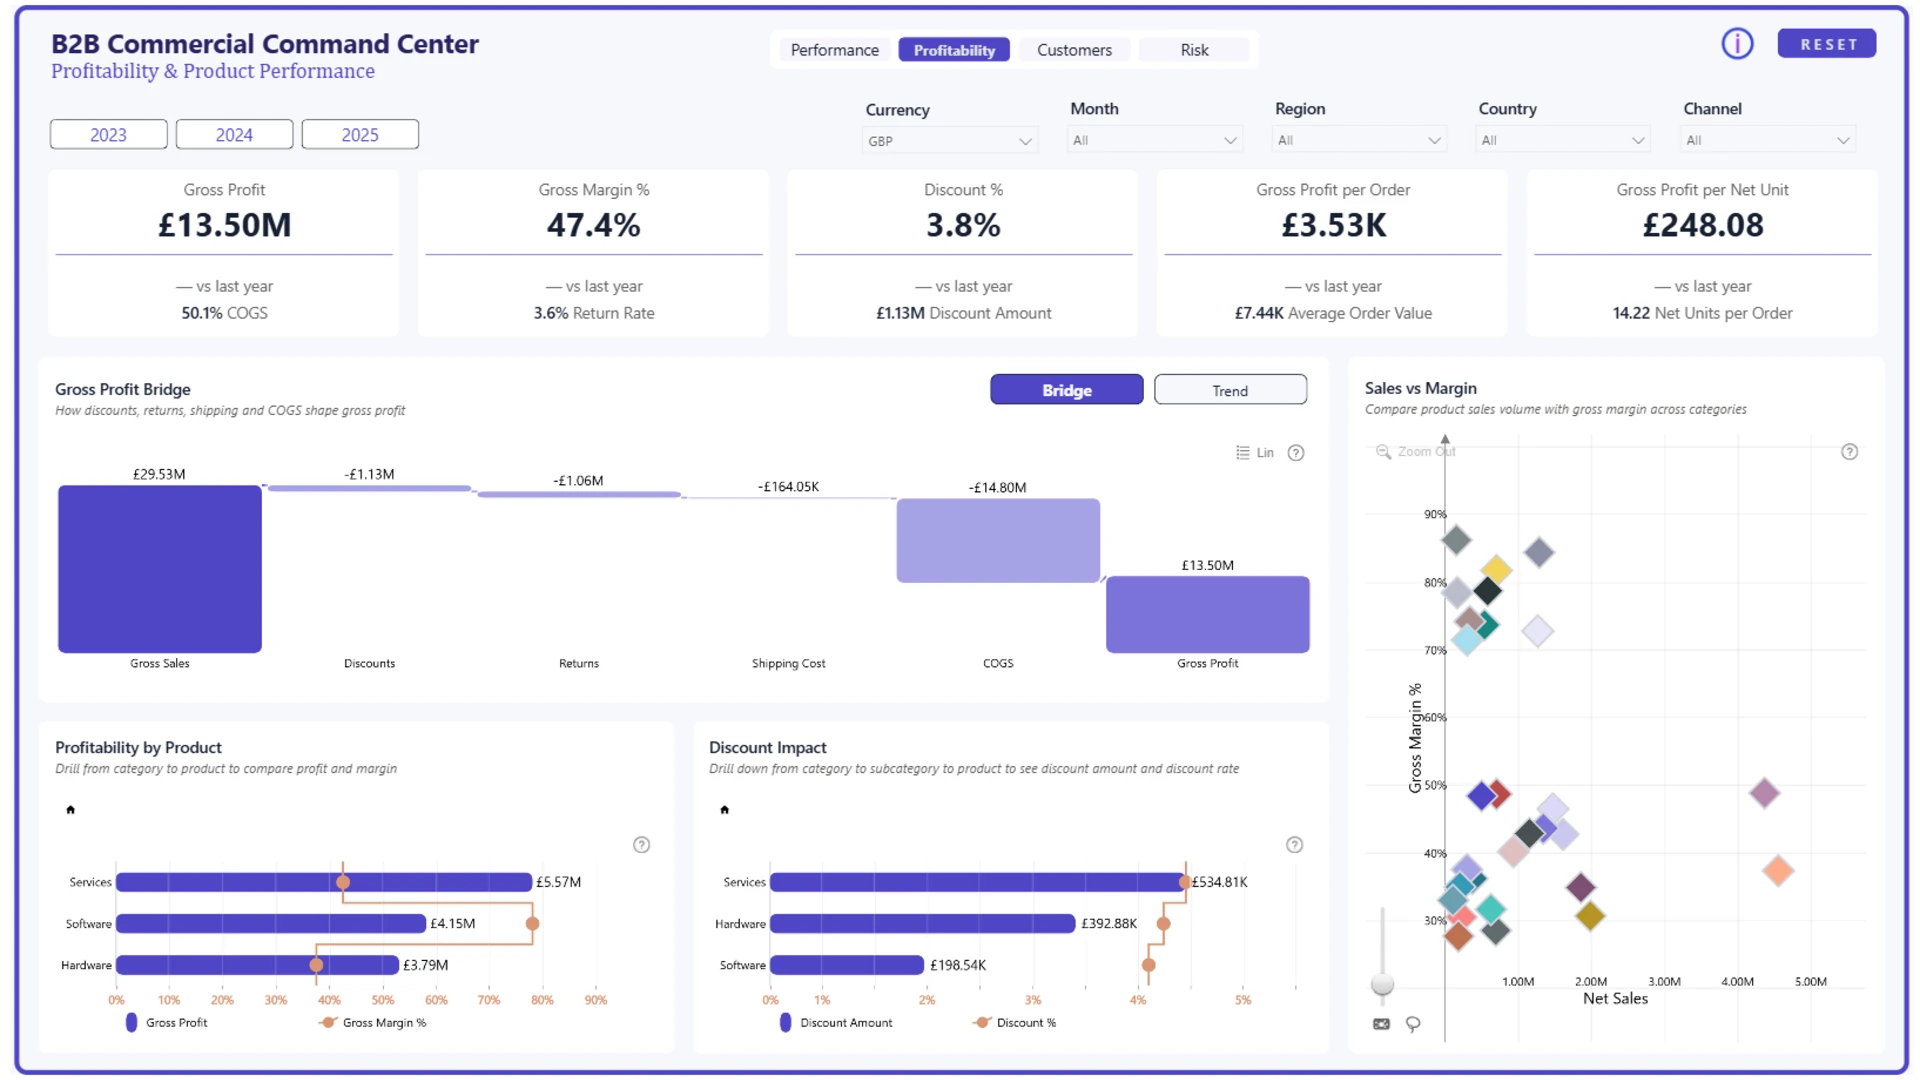This screenshot has width=1920, height=1080.
Task: Expand the Region filter dropdown
Action: (1359, 140)
